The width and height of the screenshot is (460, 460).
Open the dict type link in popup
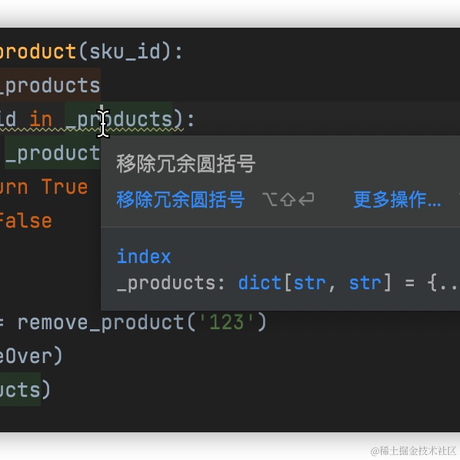tap(260, 283)
